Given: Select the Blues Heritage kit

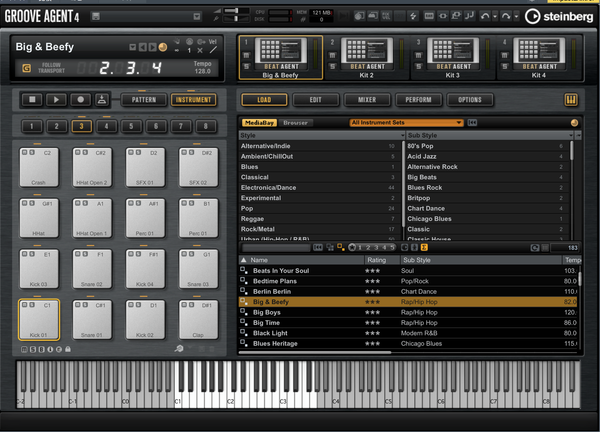Looking at the screenshot, I should pos(408,344).
